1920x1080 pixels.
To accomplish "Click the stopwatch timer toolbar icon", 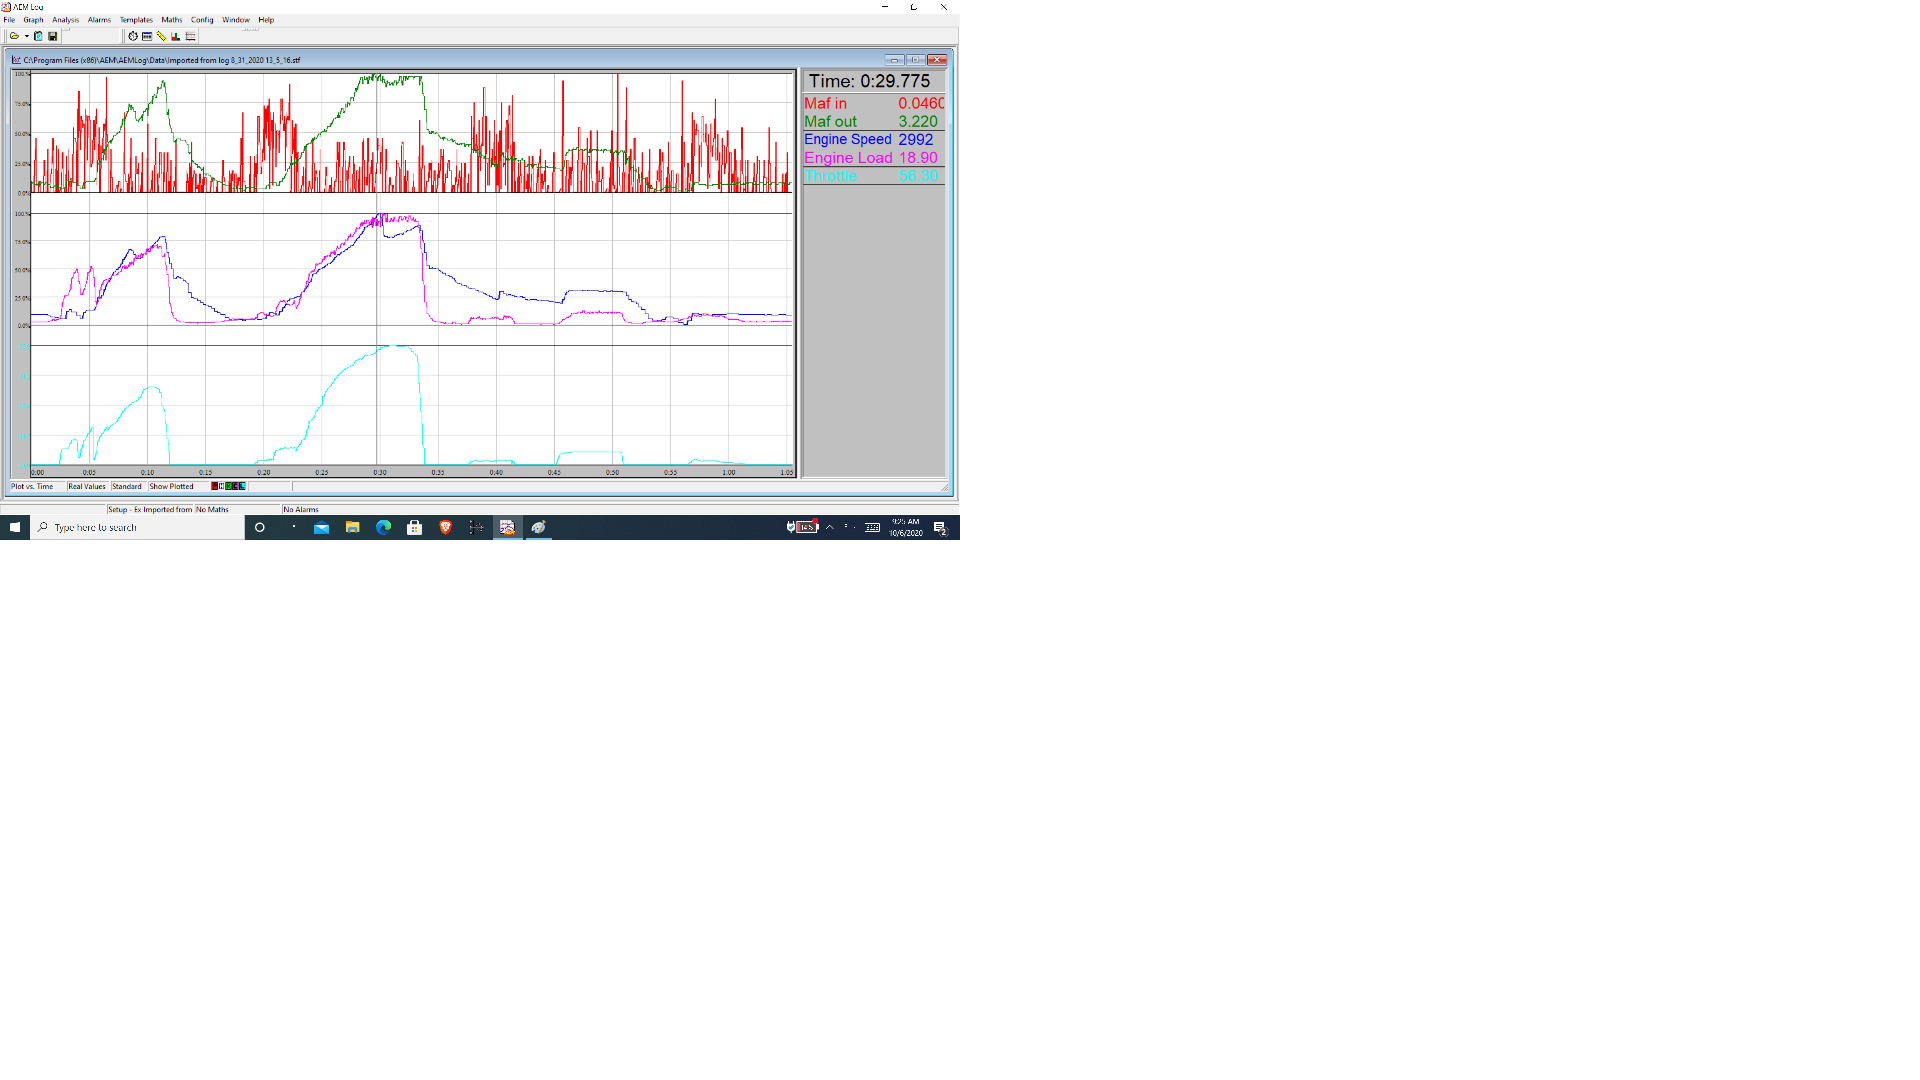I will pos(133,36).
